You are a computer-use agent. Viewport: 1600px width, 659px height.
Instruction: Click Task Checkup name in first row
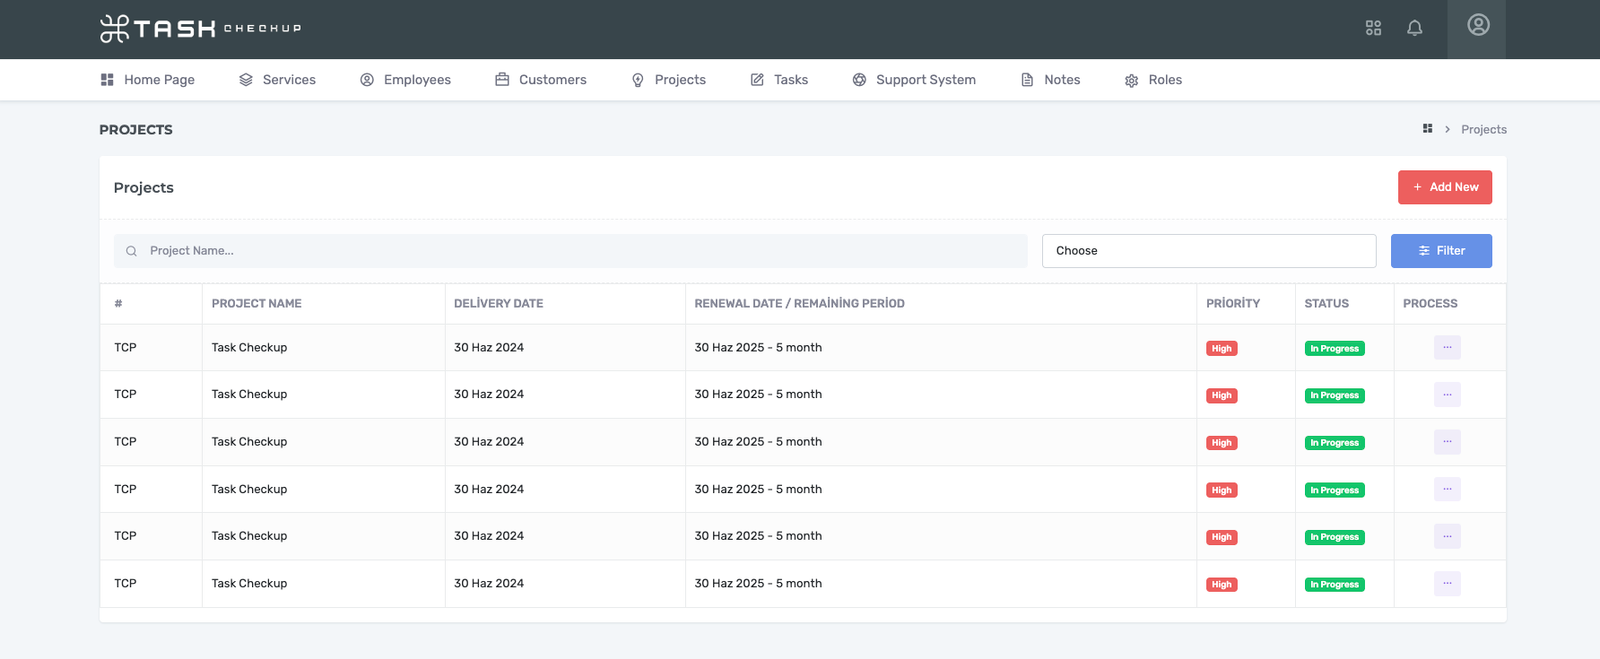coord(249,348)
